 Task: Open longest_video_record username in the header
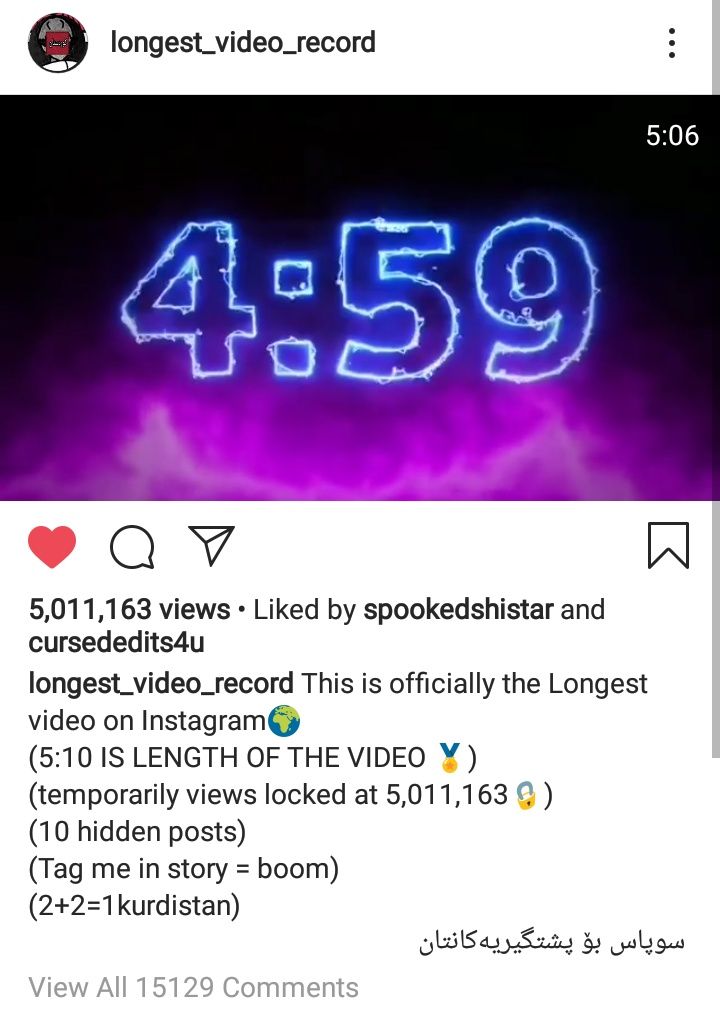click(x=243, y=43)
